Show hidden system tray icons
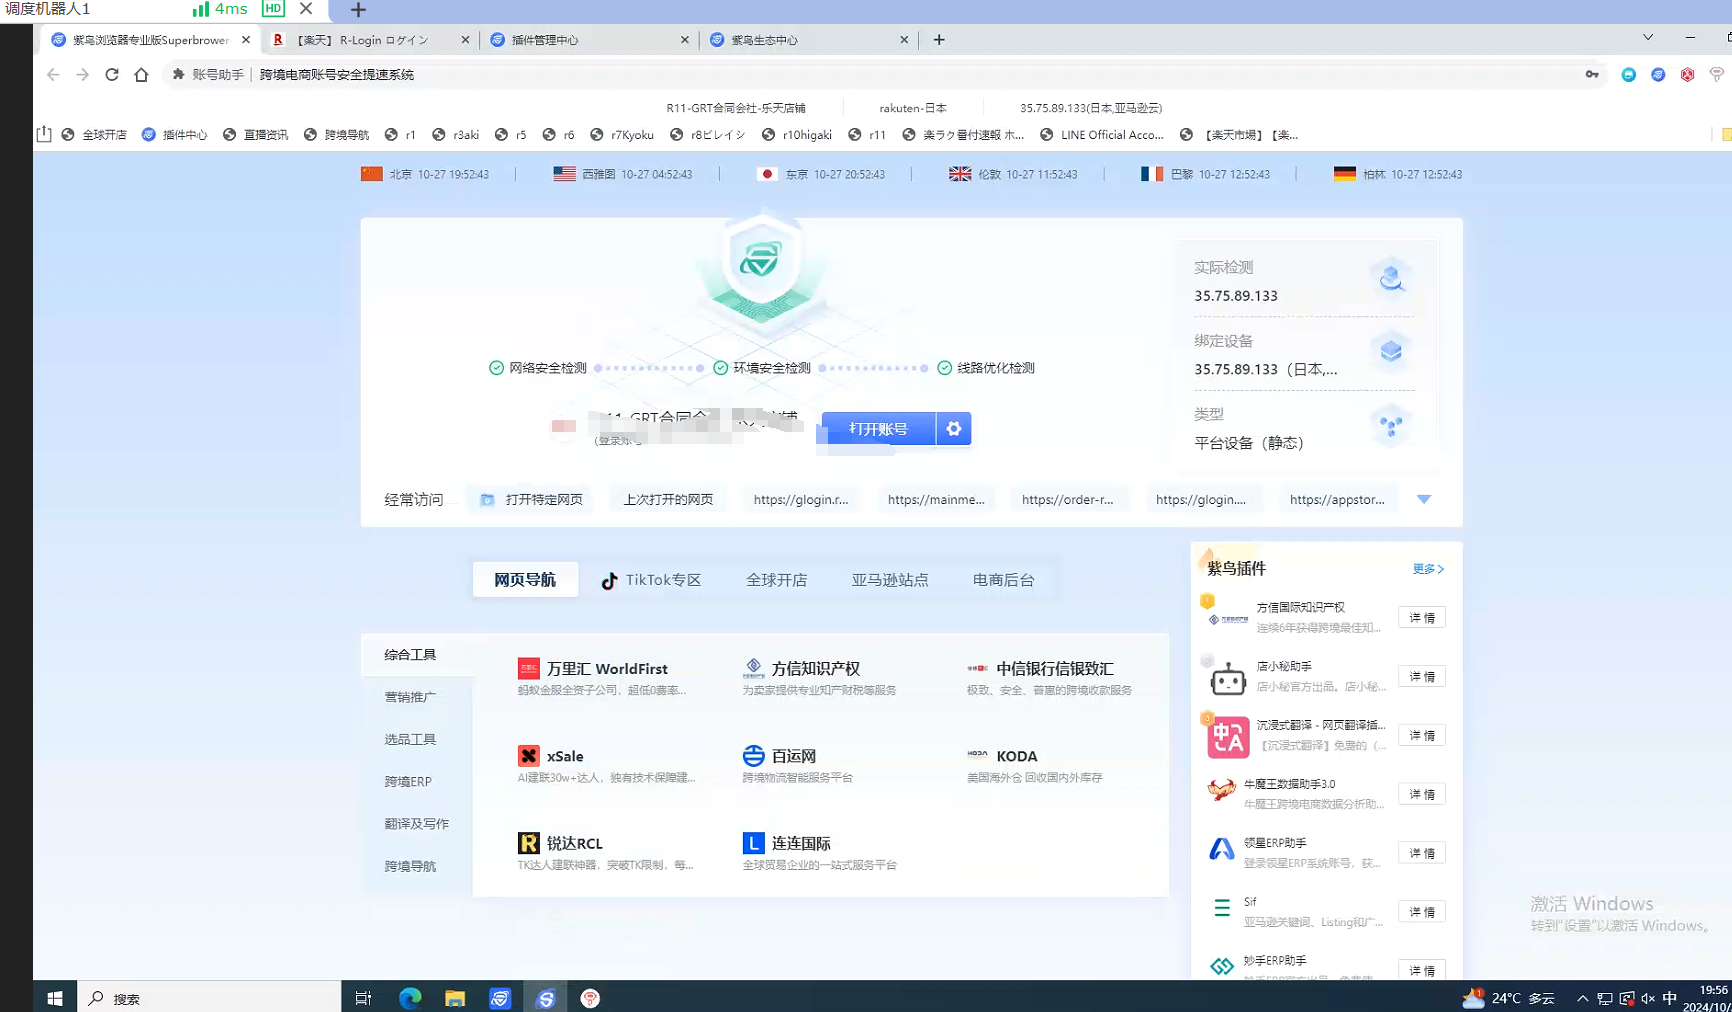Viewport: 1732px width, 1012px height. (x=1582, y=998)
